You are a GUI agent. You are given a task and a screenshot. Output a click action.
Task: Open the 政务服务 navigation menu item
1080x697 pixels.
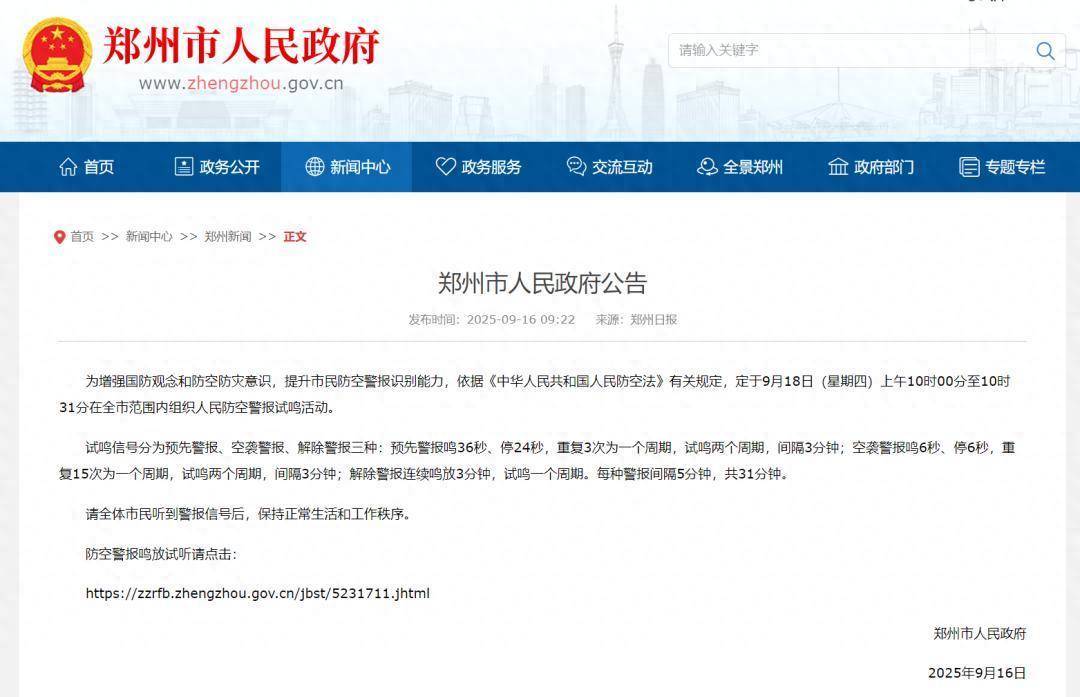tap(479, 167)
